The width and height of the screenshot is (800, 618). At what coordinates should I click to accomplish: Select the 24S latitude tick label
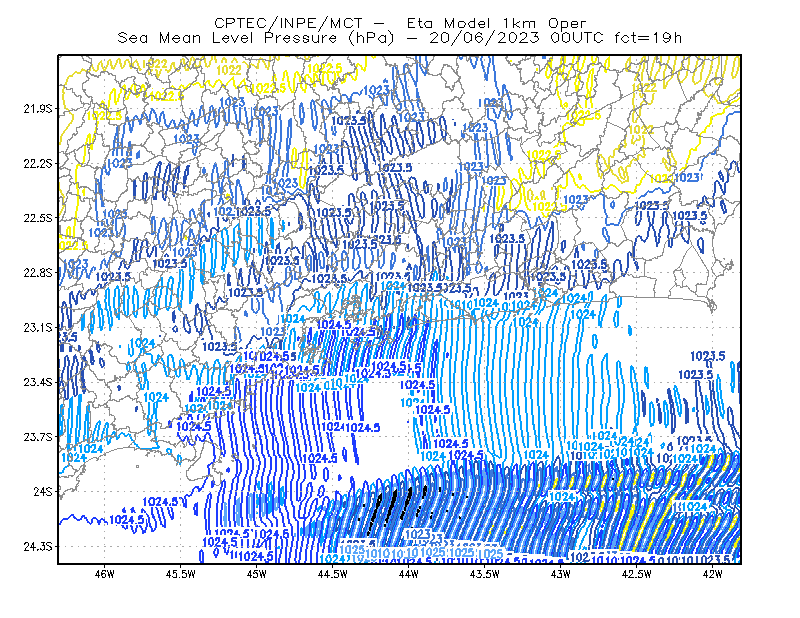click(x=43, y=491)
